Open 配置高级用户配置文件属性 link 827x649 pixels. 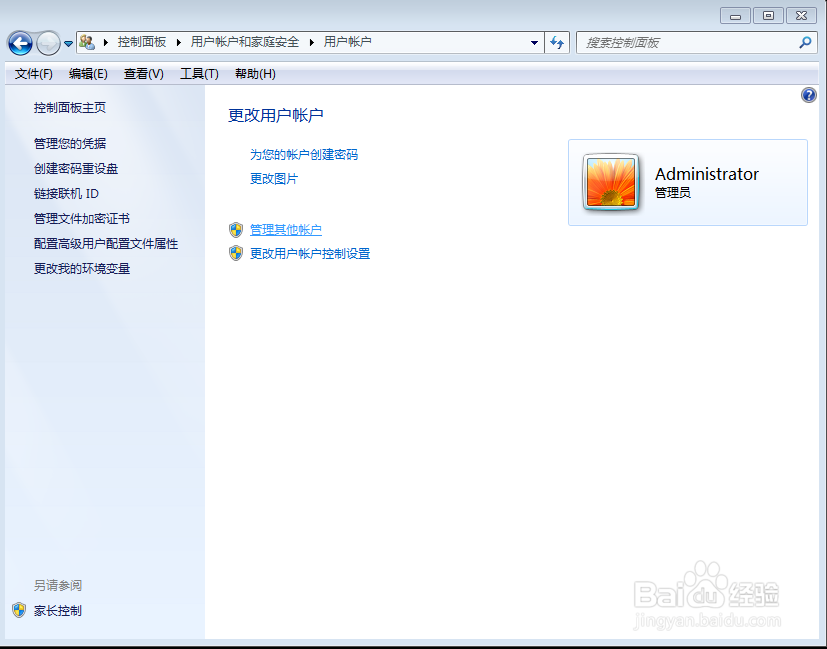105,244
